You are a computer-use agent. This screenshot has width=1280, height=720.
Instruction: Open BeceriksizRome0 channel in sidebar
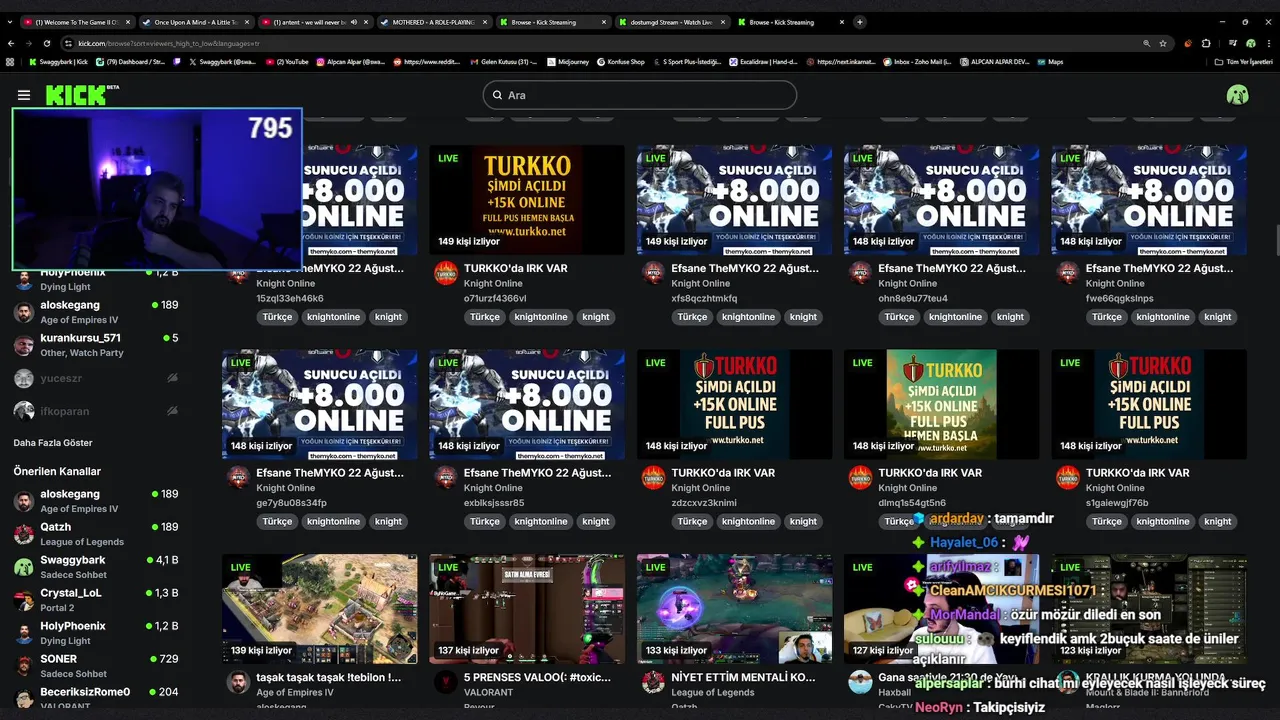pyautogui.click(x=96, y=697)
